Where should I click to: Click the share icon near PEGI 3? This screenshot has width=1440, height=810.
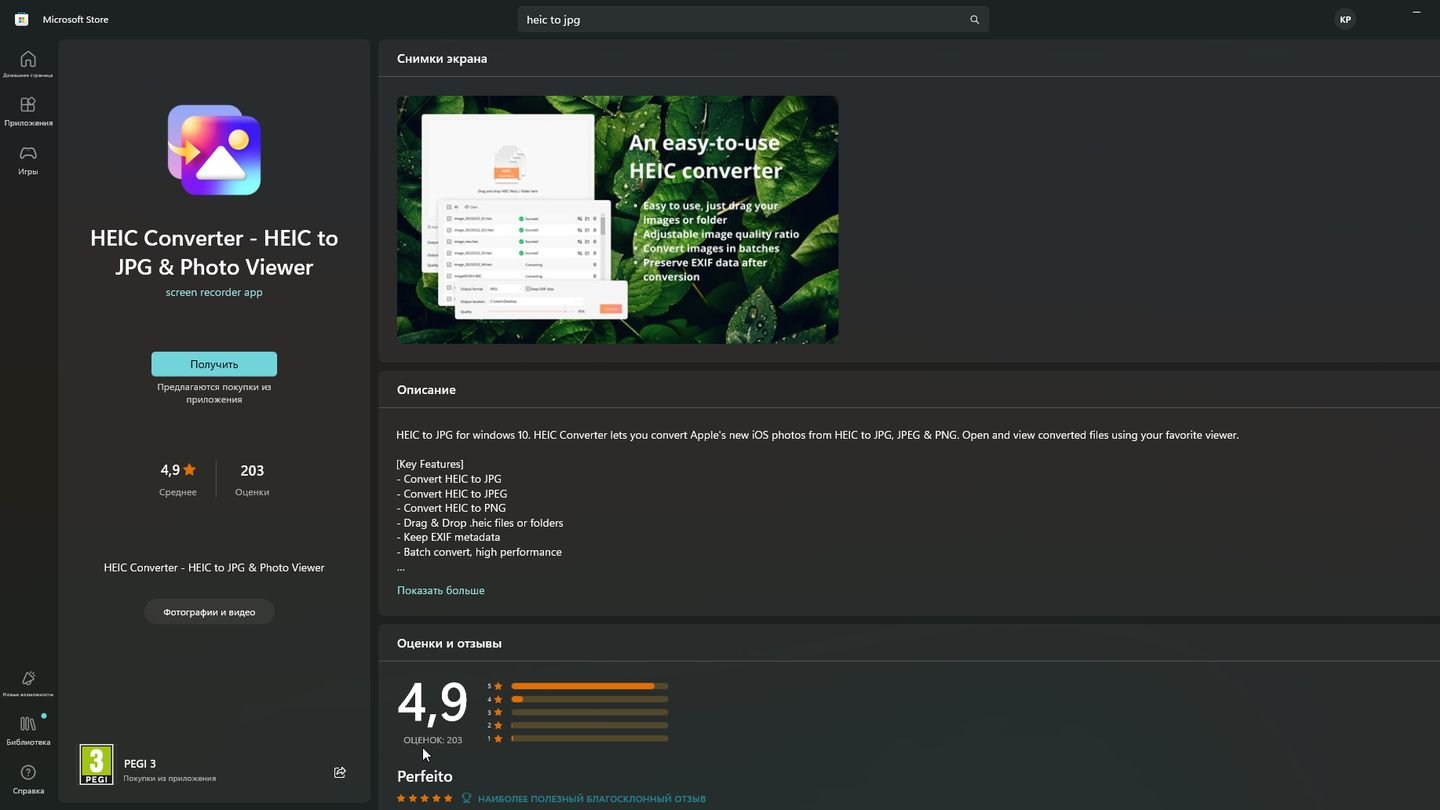coord(340,772)
